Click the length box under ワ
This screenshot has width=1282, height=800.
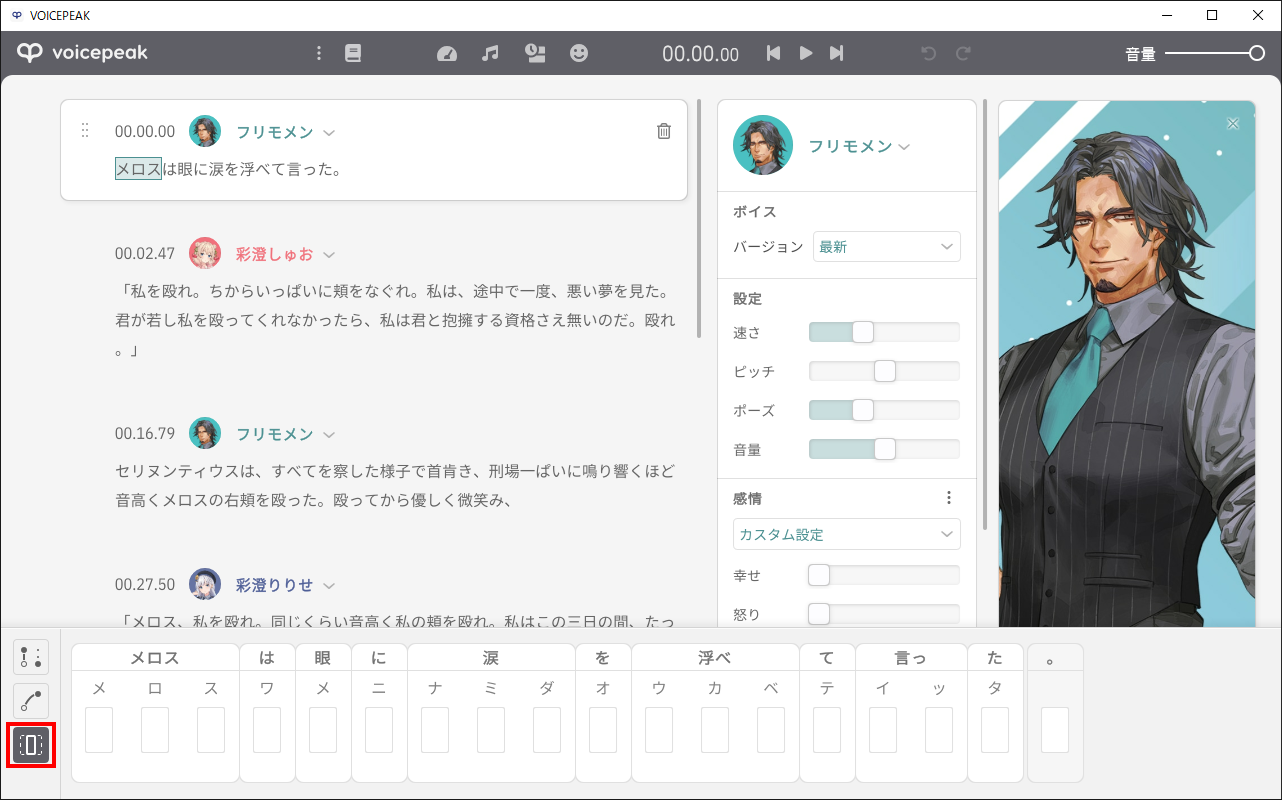click(x=267, y=730)
